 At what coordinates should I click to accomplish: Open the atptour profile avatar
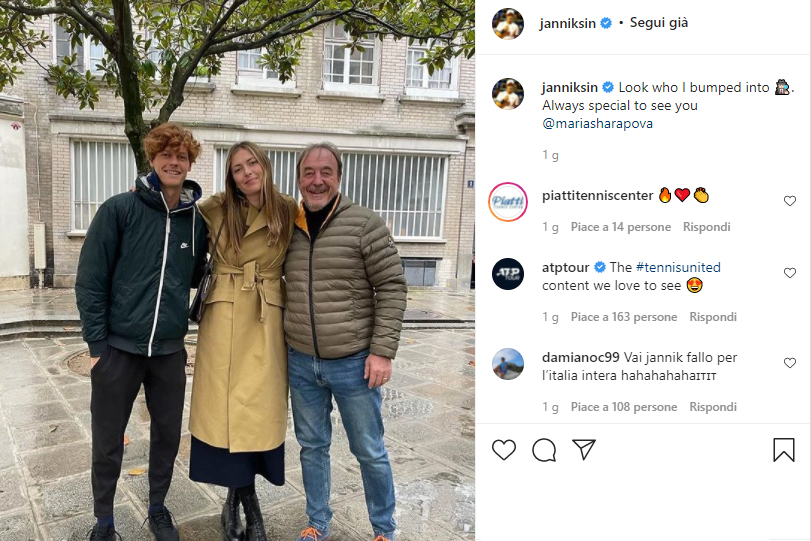508,274
